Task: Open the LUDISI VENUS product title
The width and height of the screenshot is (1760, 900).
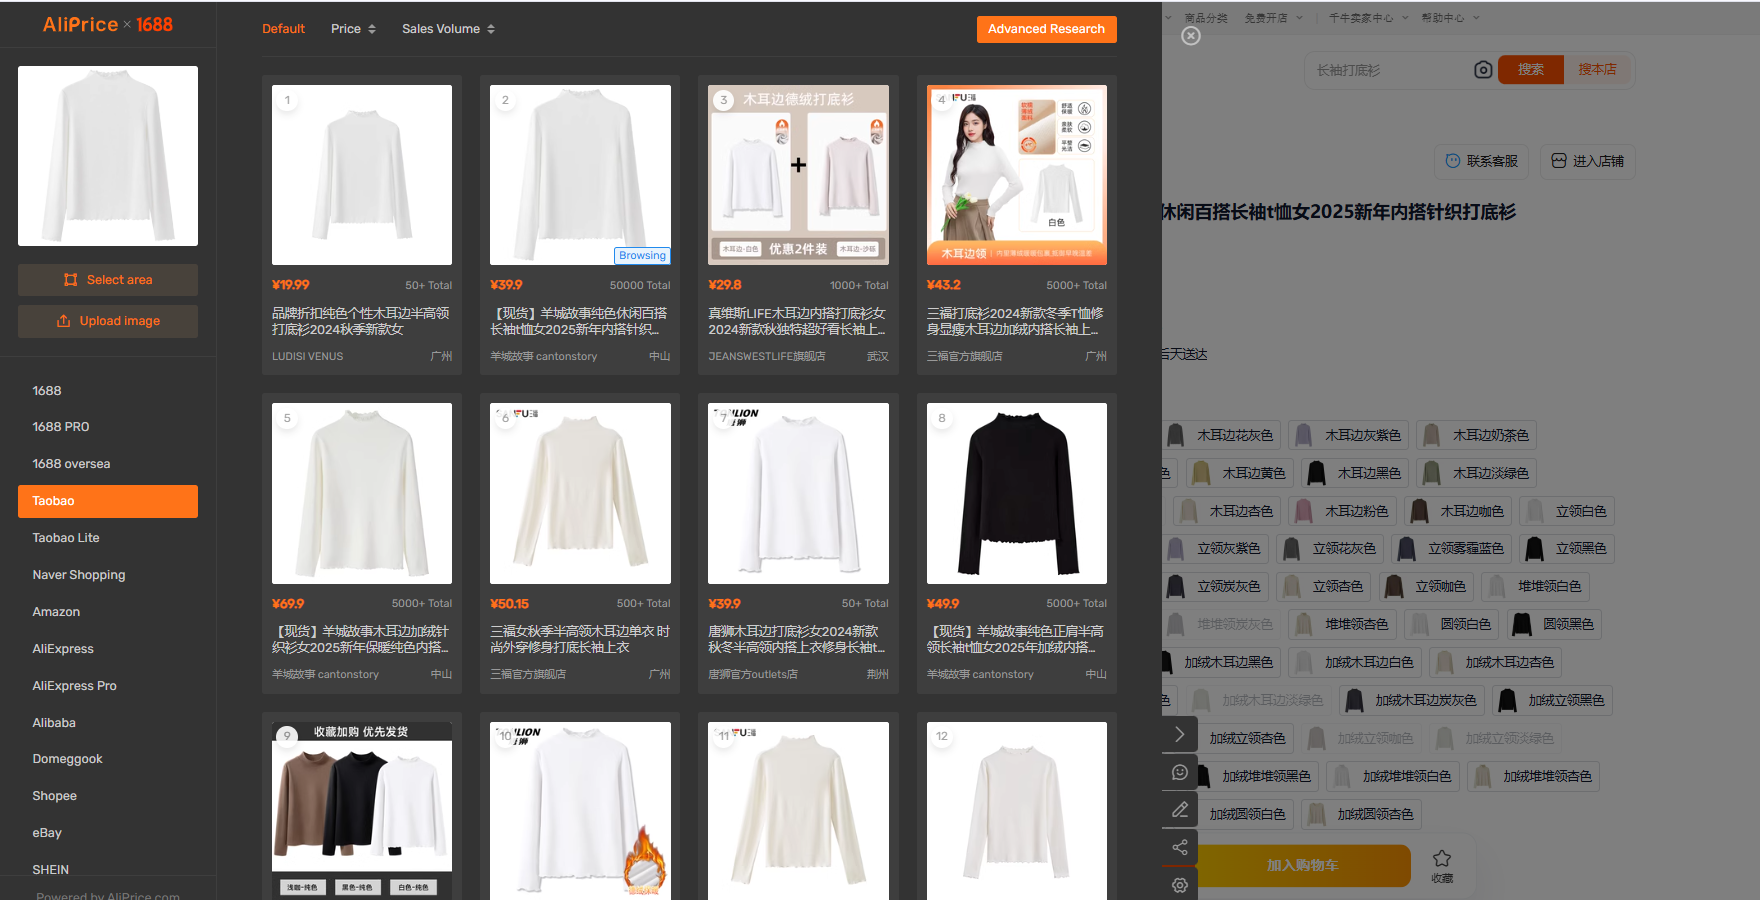Action: (x=361, y=321)
